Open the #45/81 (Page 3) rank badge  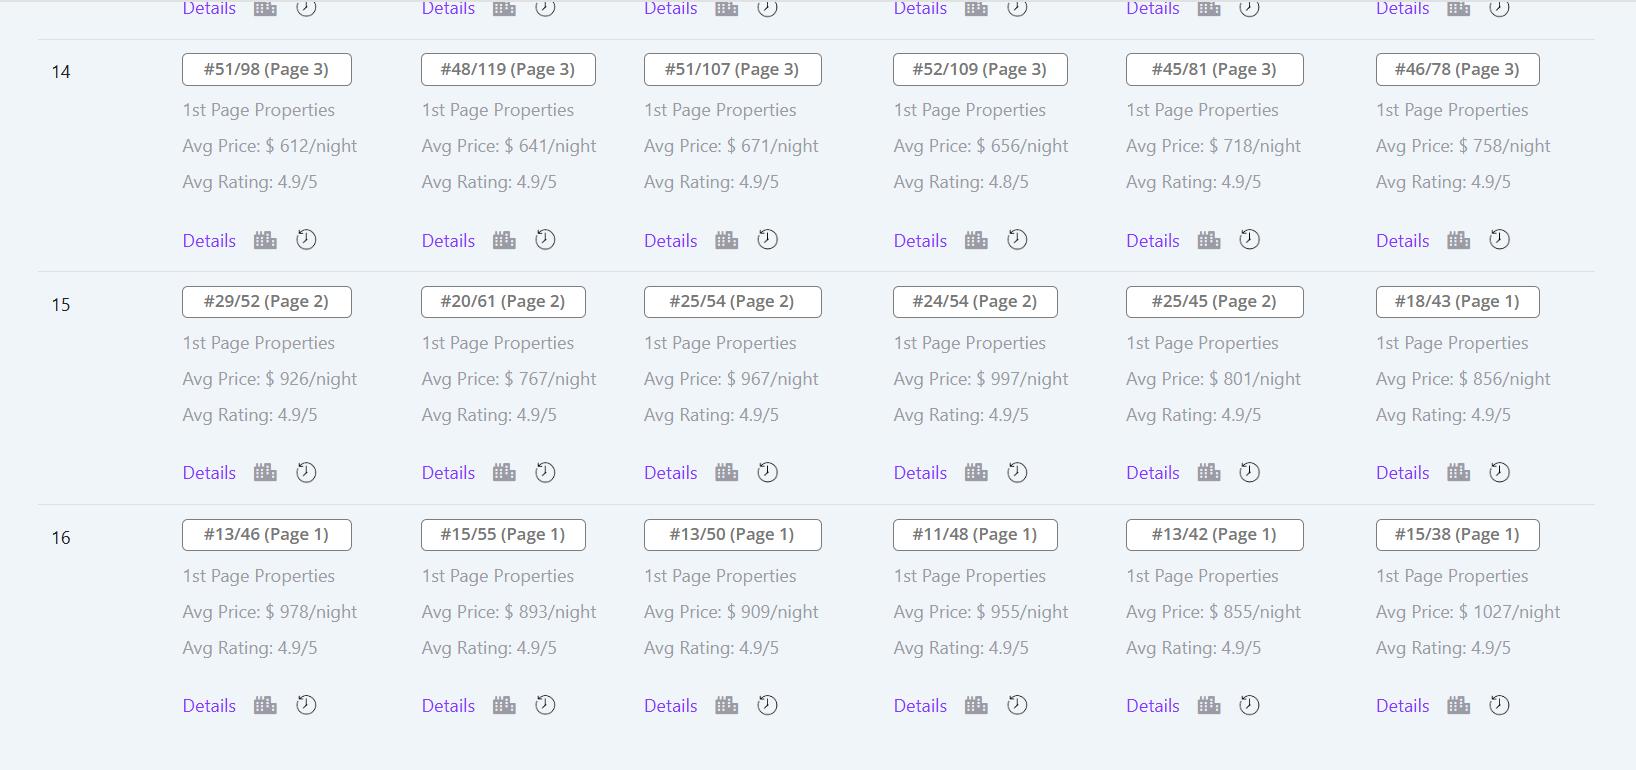pos(1215,69)
